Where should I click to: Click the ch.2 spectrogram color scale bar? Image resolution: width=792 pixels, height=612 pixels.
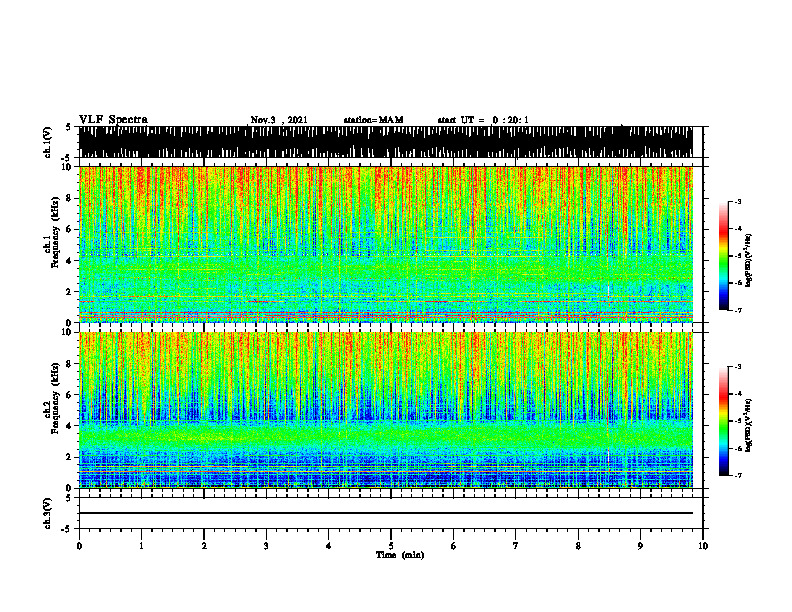(x=724, y=421)
